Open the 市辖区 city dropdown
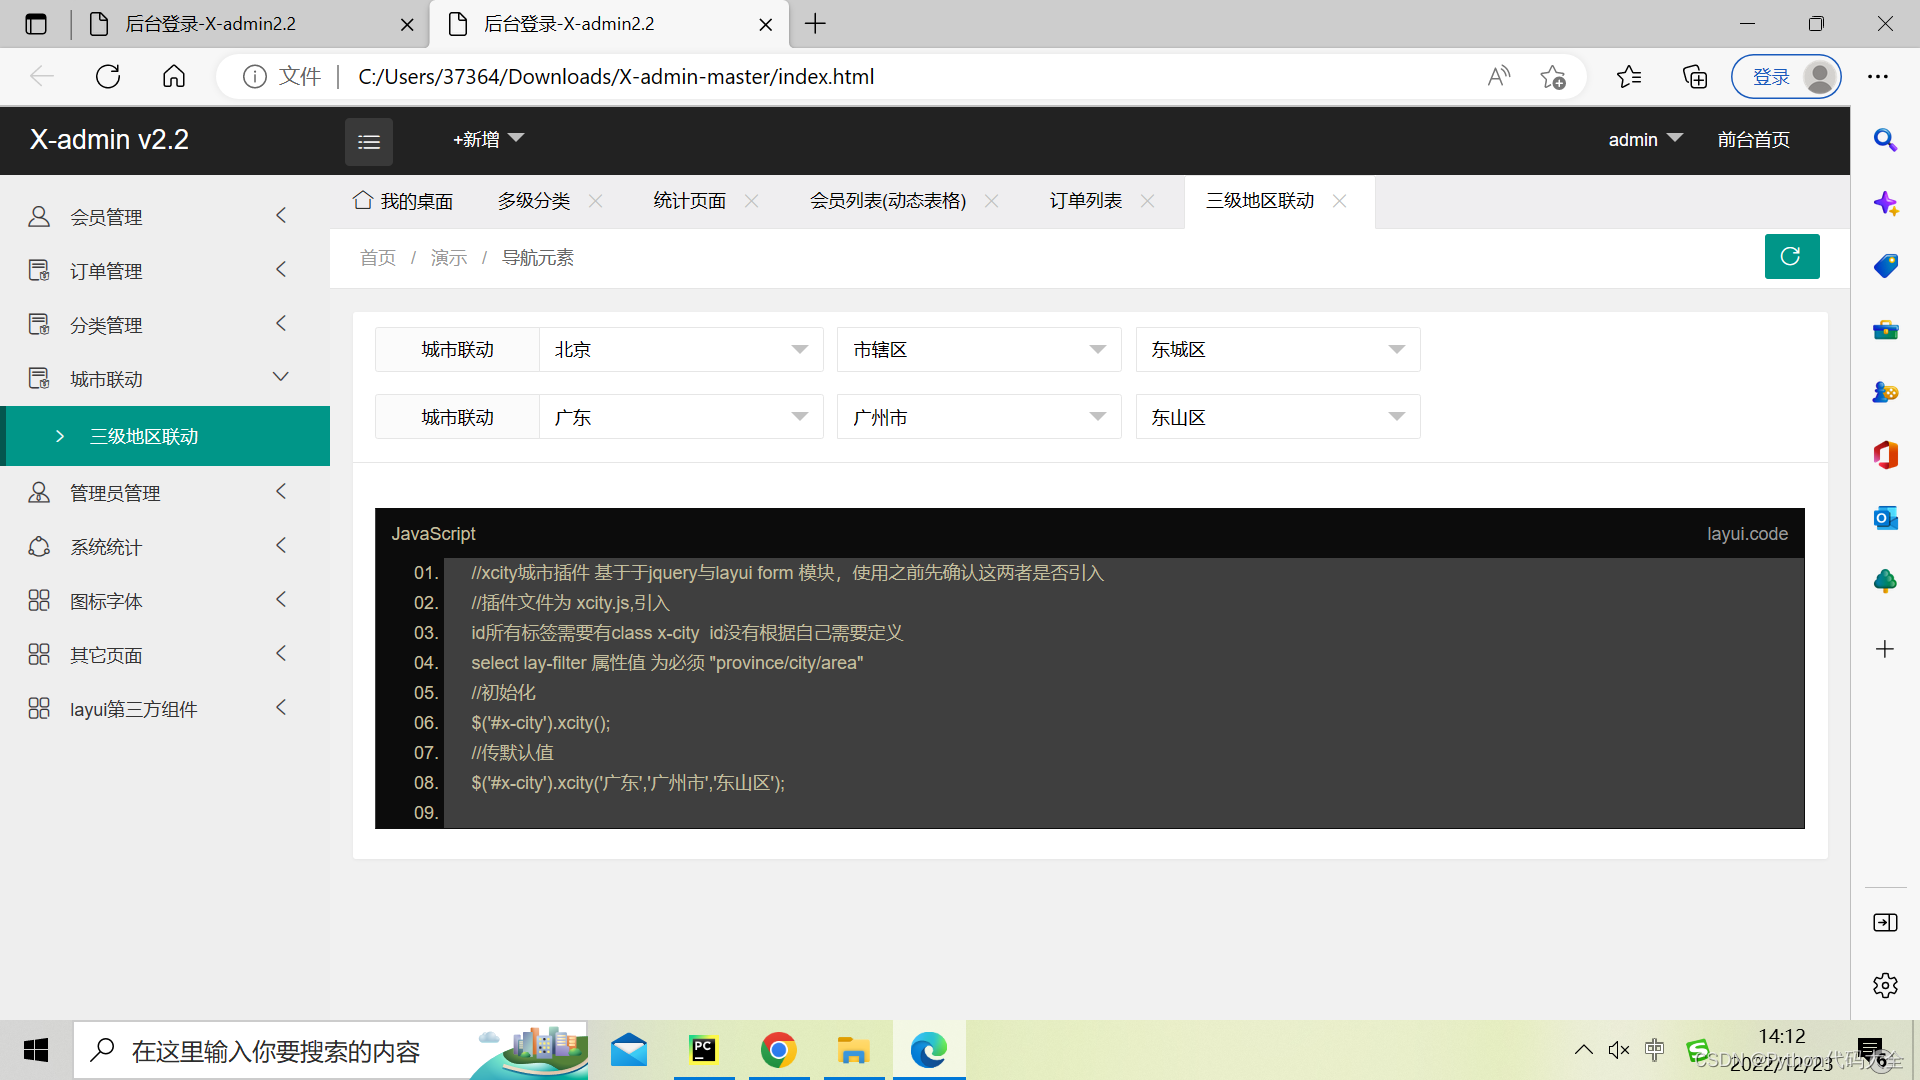The image size is (1920, 1080). (979, 349)
